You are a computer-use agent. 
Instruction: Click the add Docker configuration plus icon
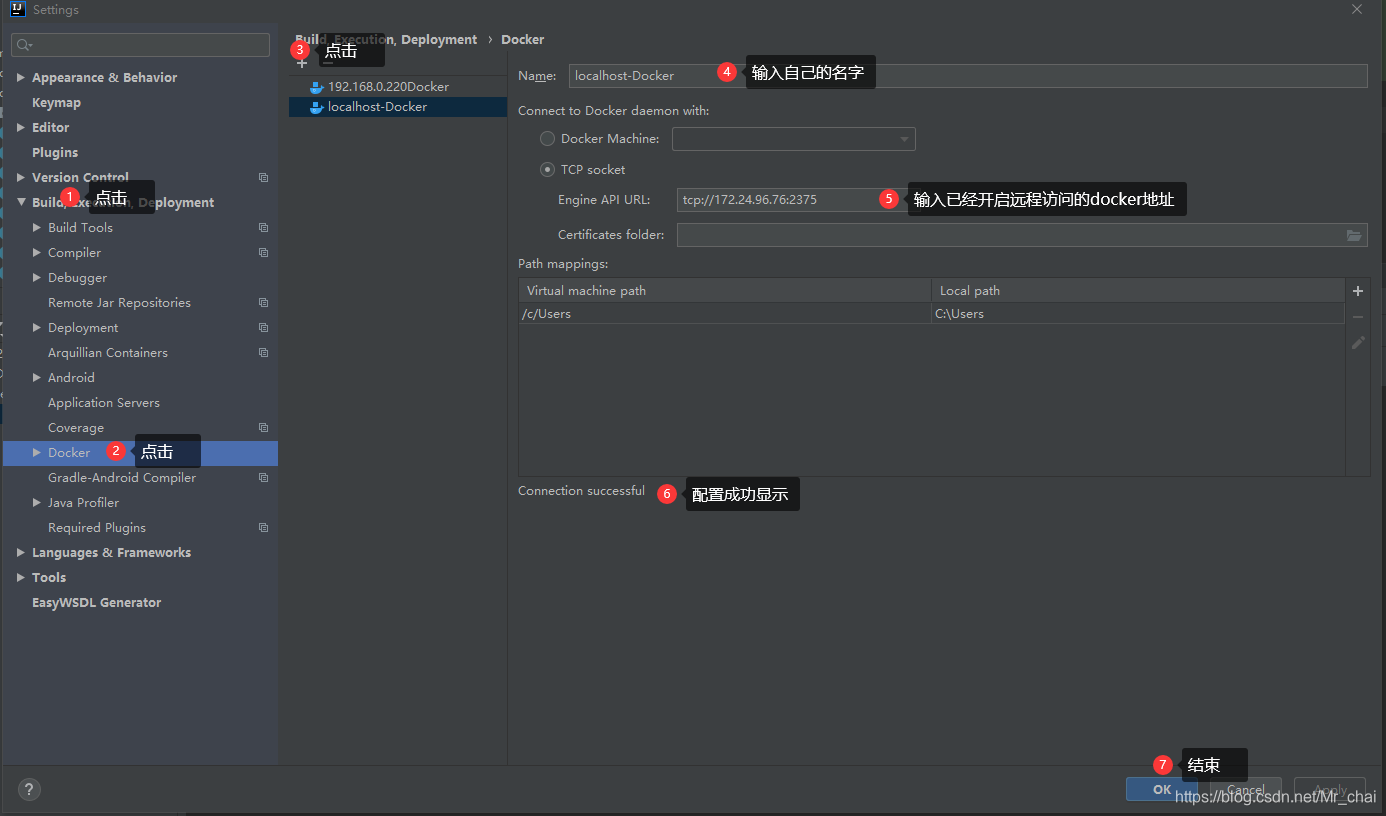pos(302,63)
